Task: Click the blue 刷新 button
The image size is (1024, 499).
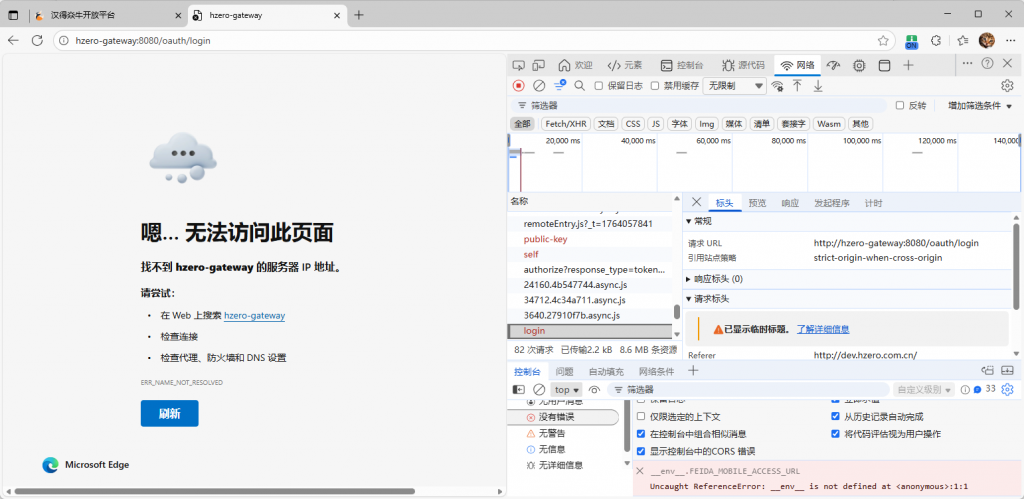Action: pos(169,414)
